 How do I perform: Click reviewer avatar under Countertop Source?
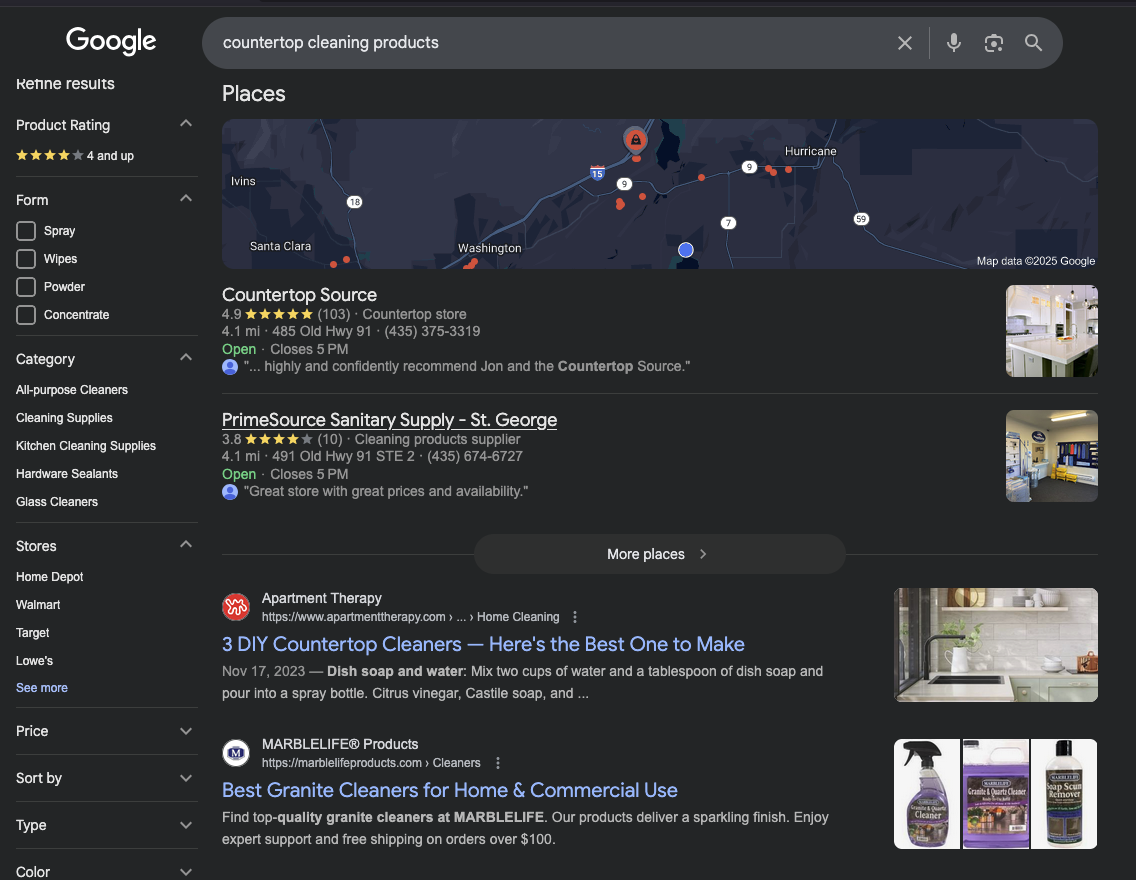click(x=230, y=366)
